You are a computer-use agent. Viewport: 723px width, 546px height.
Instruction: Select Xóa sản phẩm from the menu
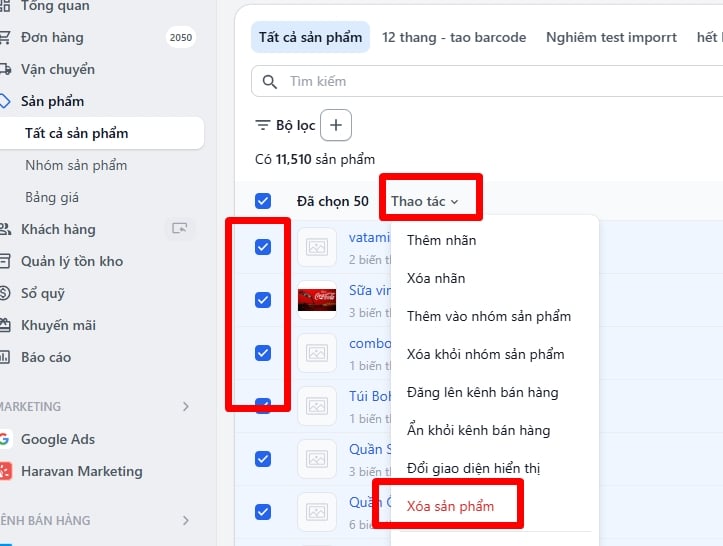pos(449,506)
